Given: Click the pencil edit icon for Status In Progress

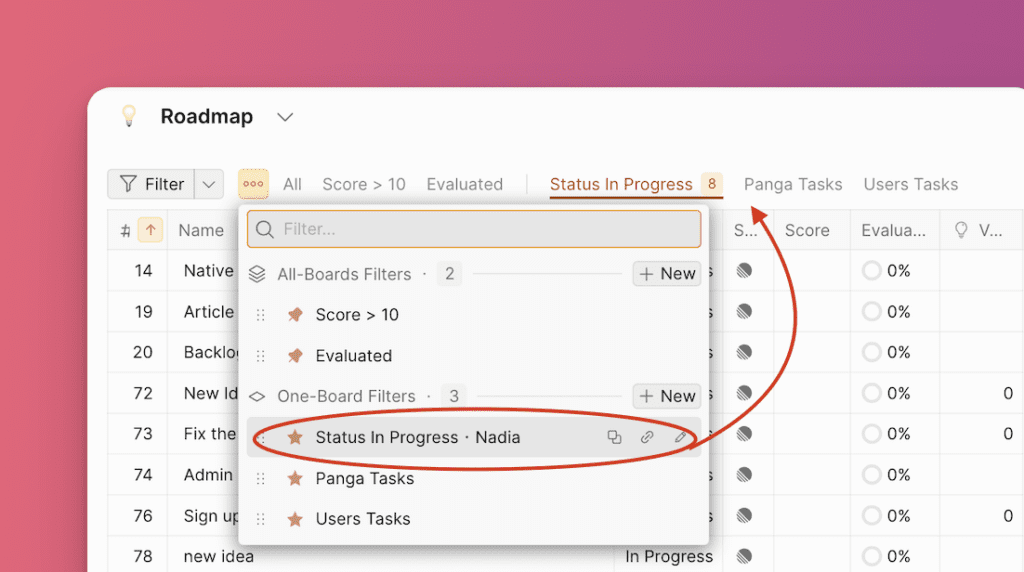Looking at the screenshot, I should pos(680,437).
